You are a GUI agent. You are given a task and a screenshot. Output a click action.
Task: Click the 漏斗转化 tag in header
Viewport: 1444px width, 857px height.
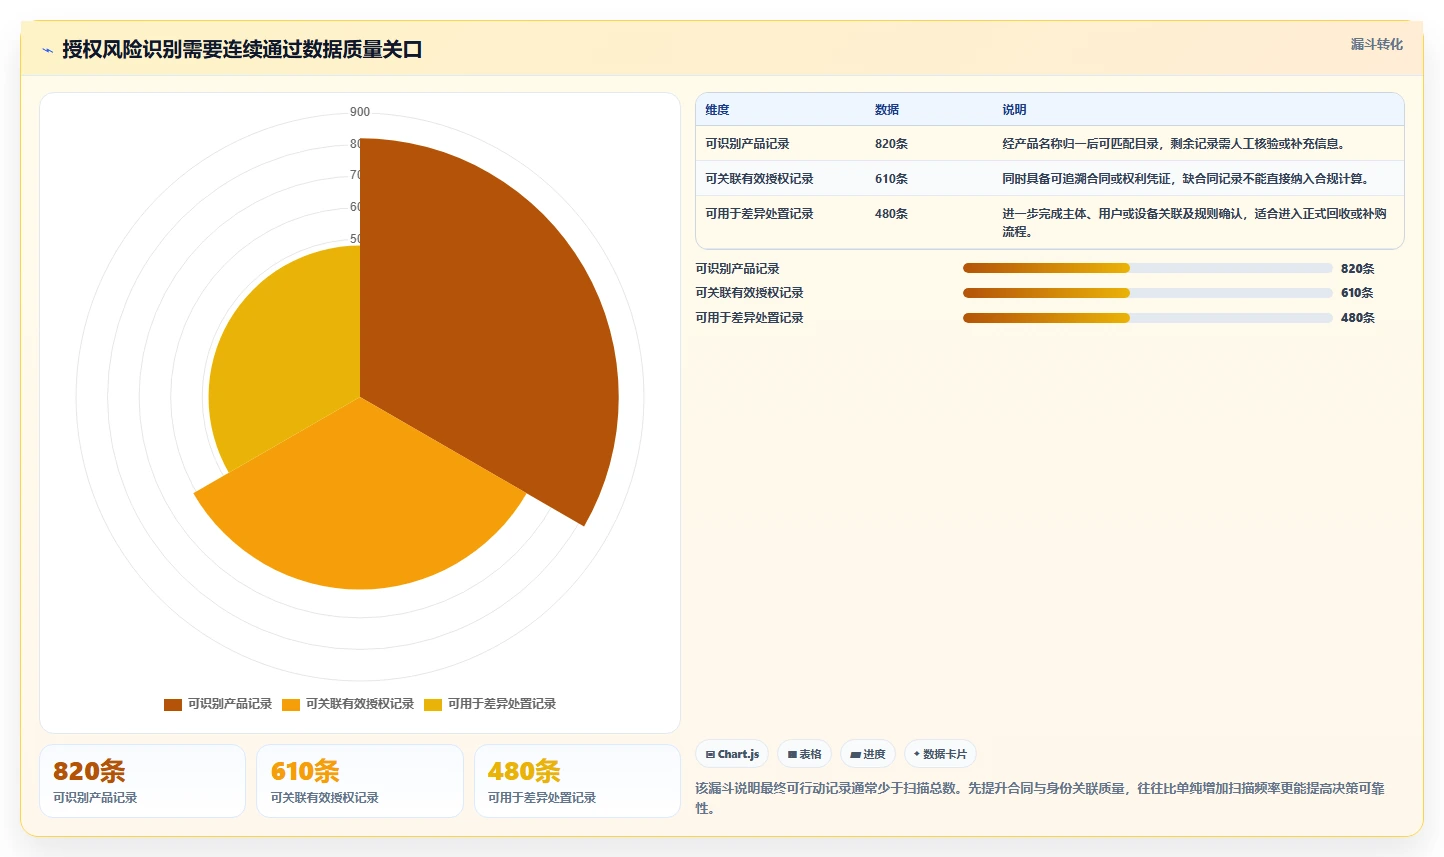pyautogui.click(x=1376, y=44)
